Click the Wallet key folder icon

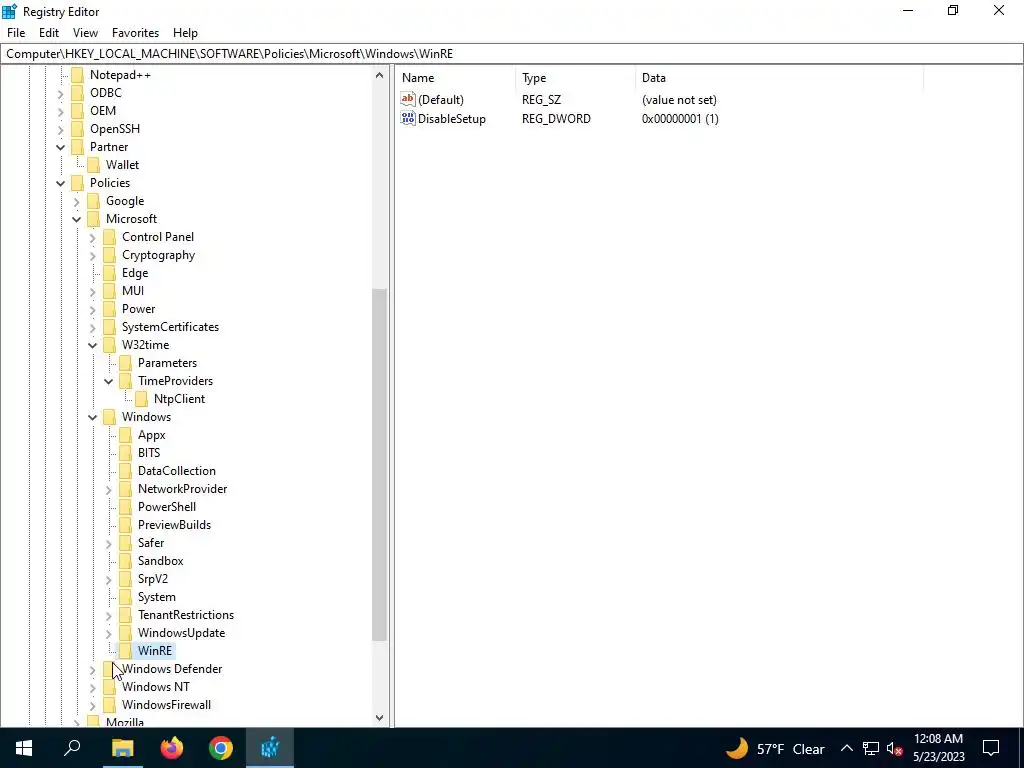click(93, 165)
